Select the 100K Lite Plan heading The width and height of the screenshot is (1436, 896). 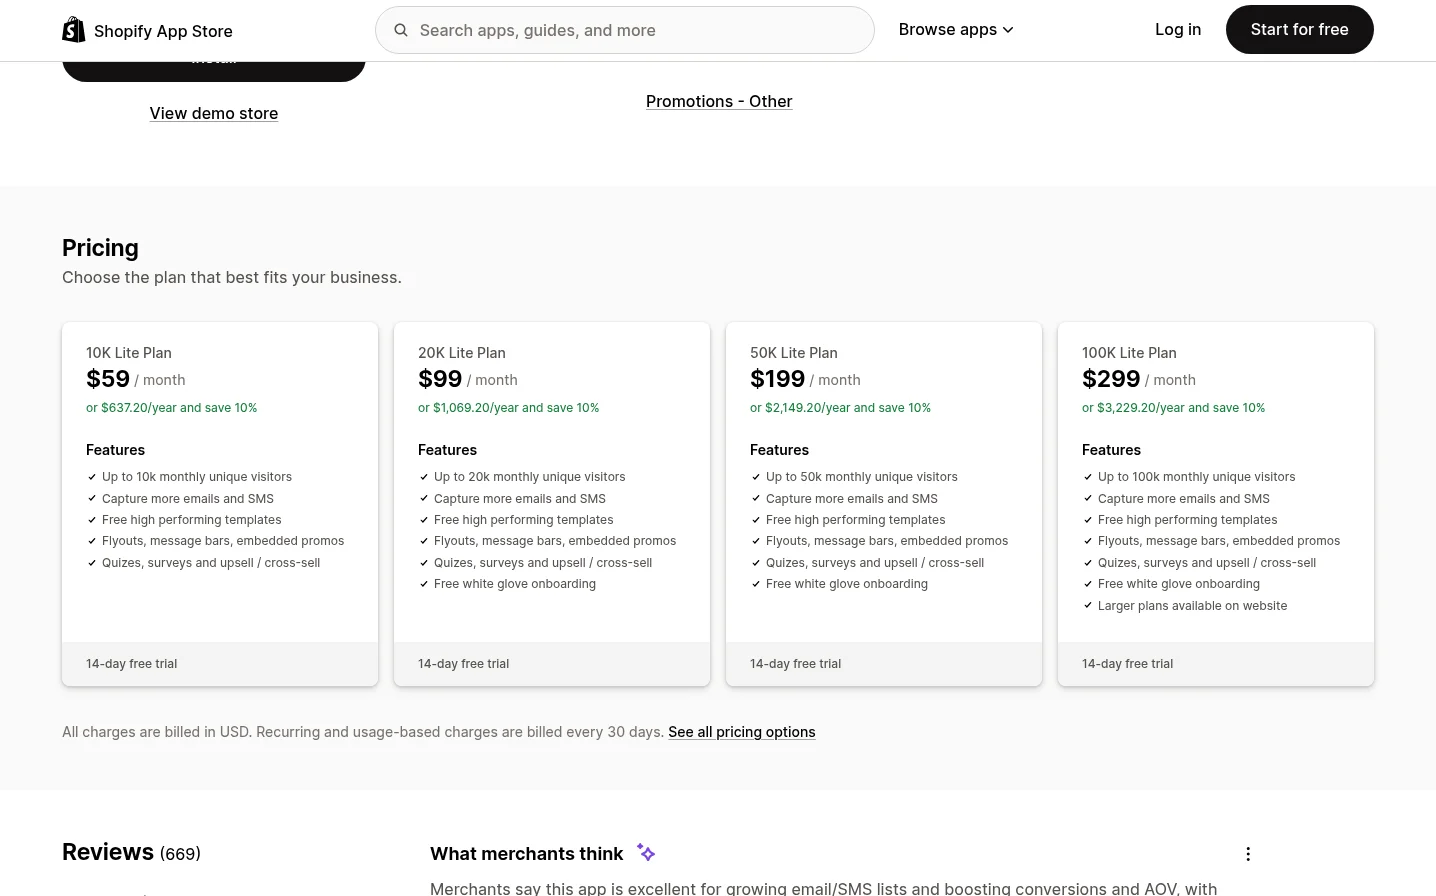coord(1129,353)
